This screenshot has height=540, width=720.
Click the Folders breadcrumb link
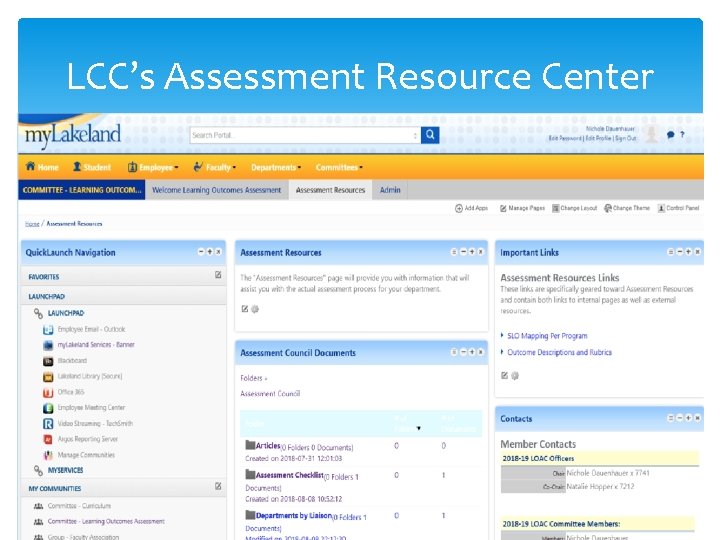(x=251, y=378)
